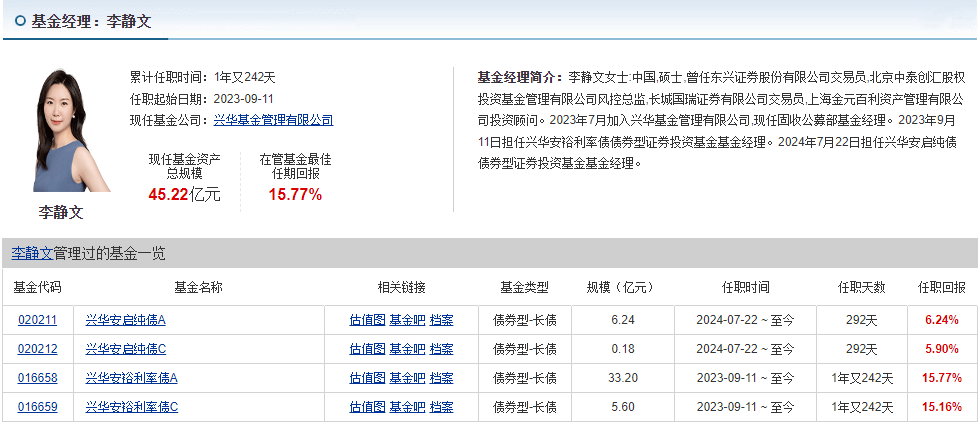This screenshot has height=427, width=980.
Task: Click 李静文 link in funds list header
Action: pos(32,253)
